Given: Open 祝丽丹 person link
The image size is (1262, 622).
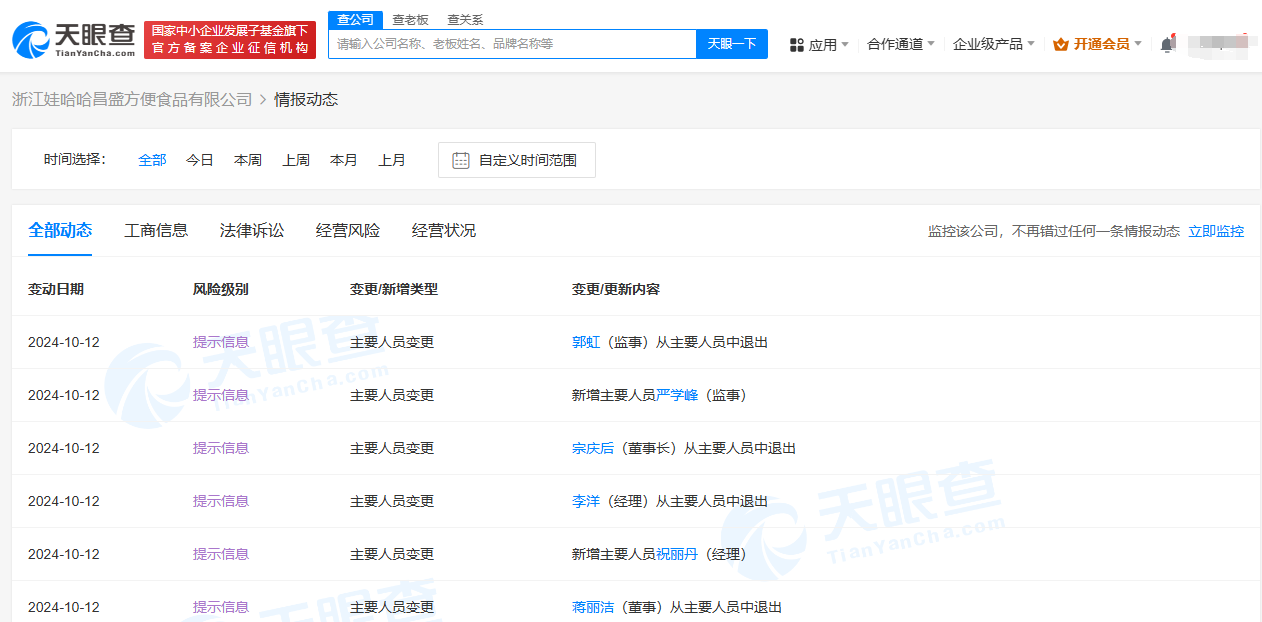Looking at the screenshot, I should [677, 554].
